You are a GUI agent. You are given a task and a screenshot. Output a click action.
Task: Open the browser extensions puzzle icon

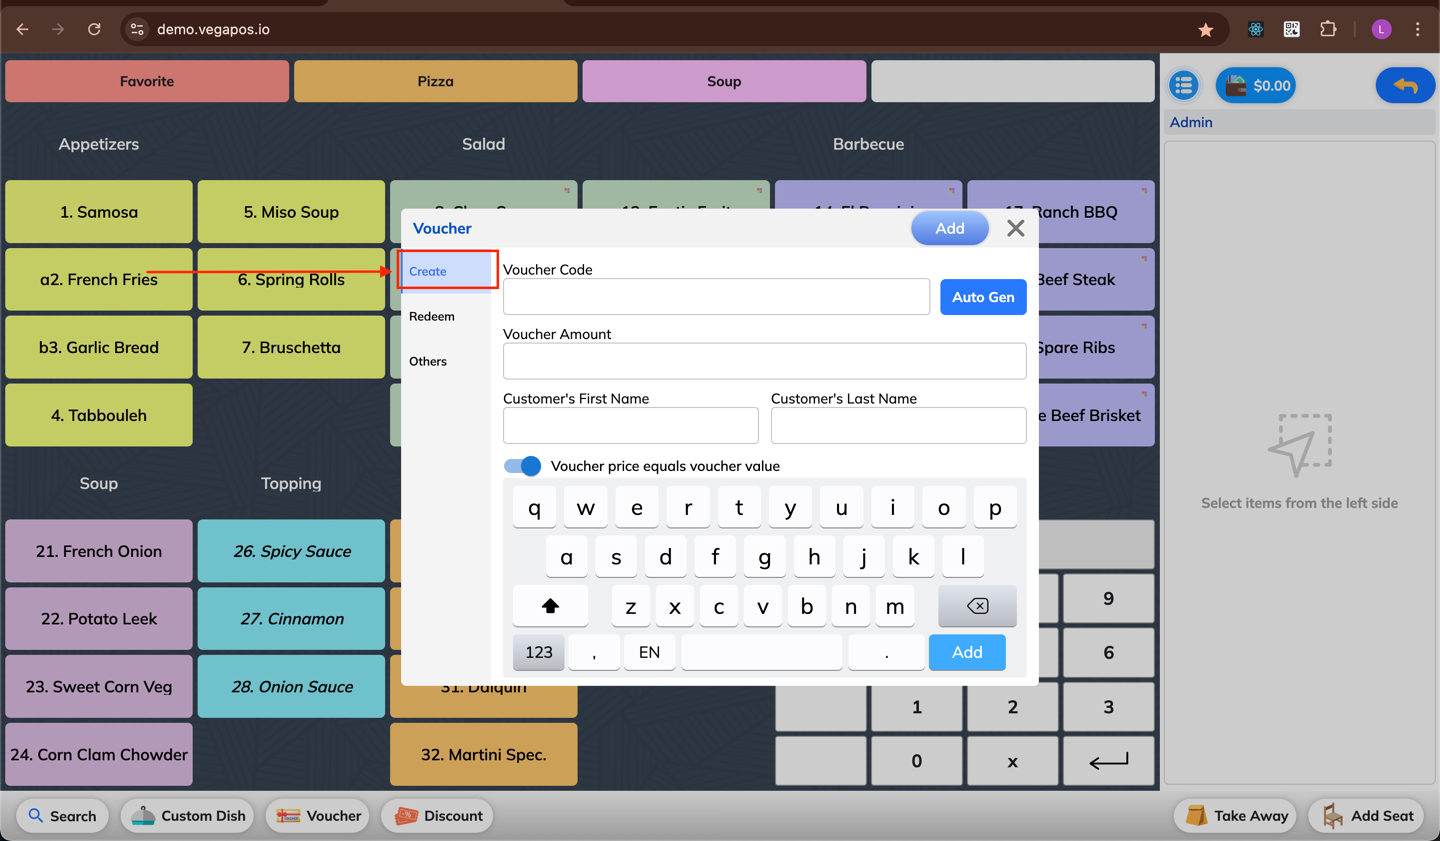1328,29
